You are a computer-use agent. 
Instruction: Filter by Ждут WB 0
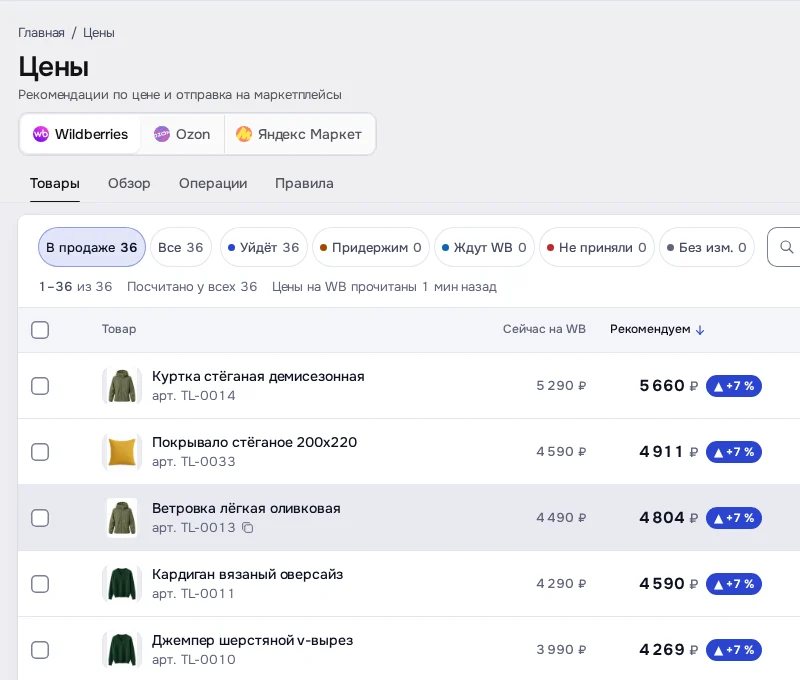(484, 247)
